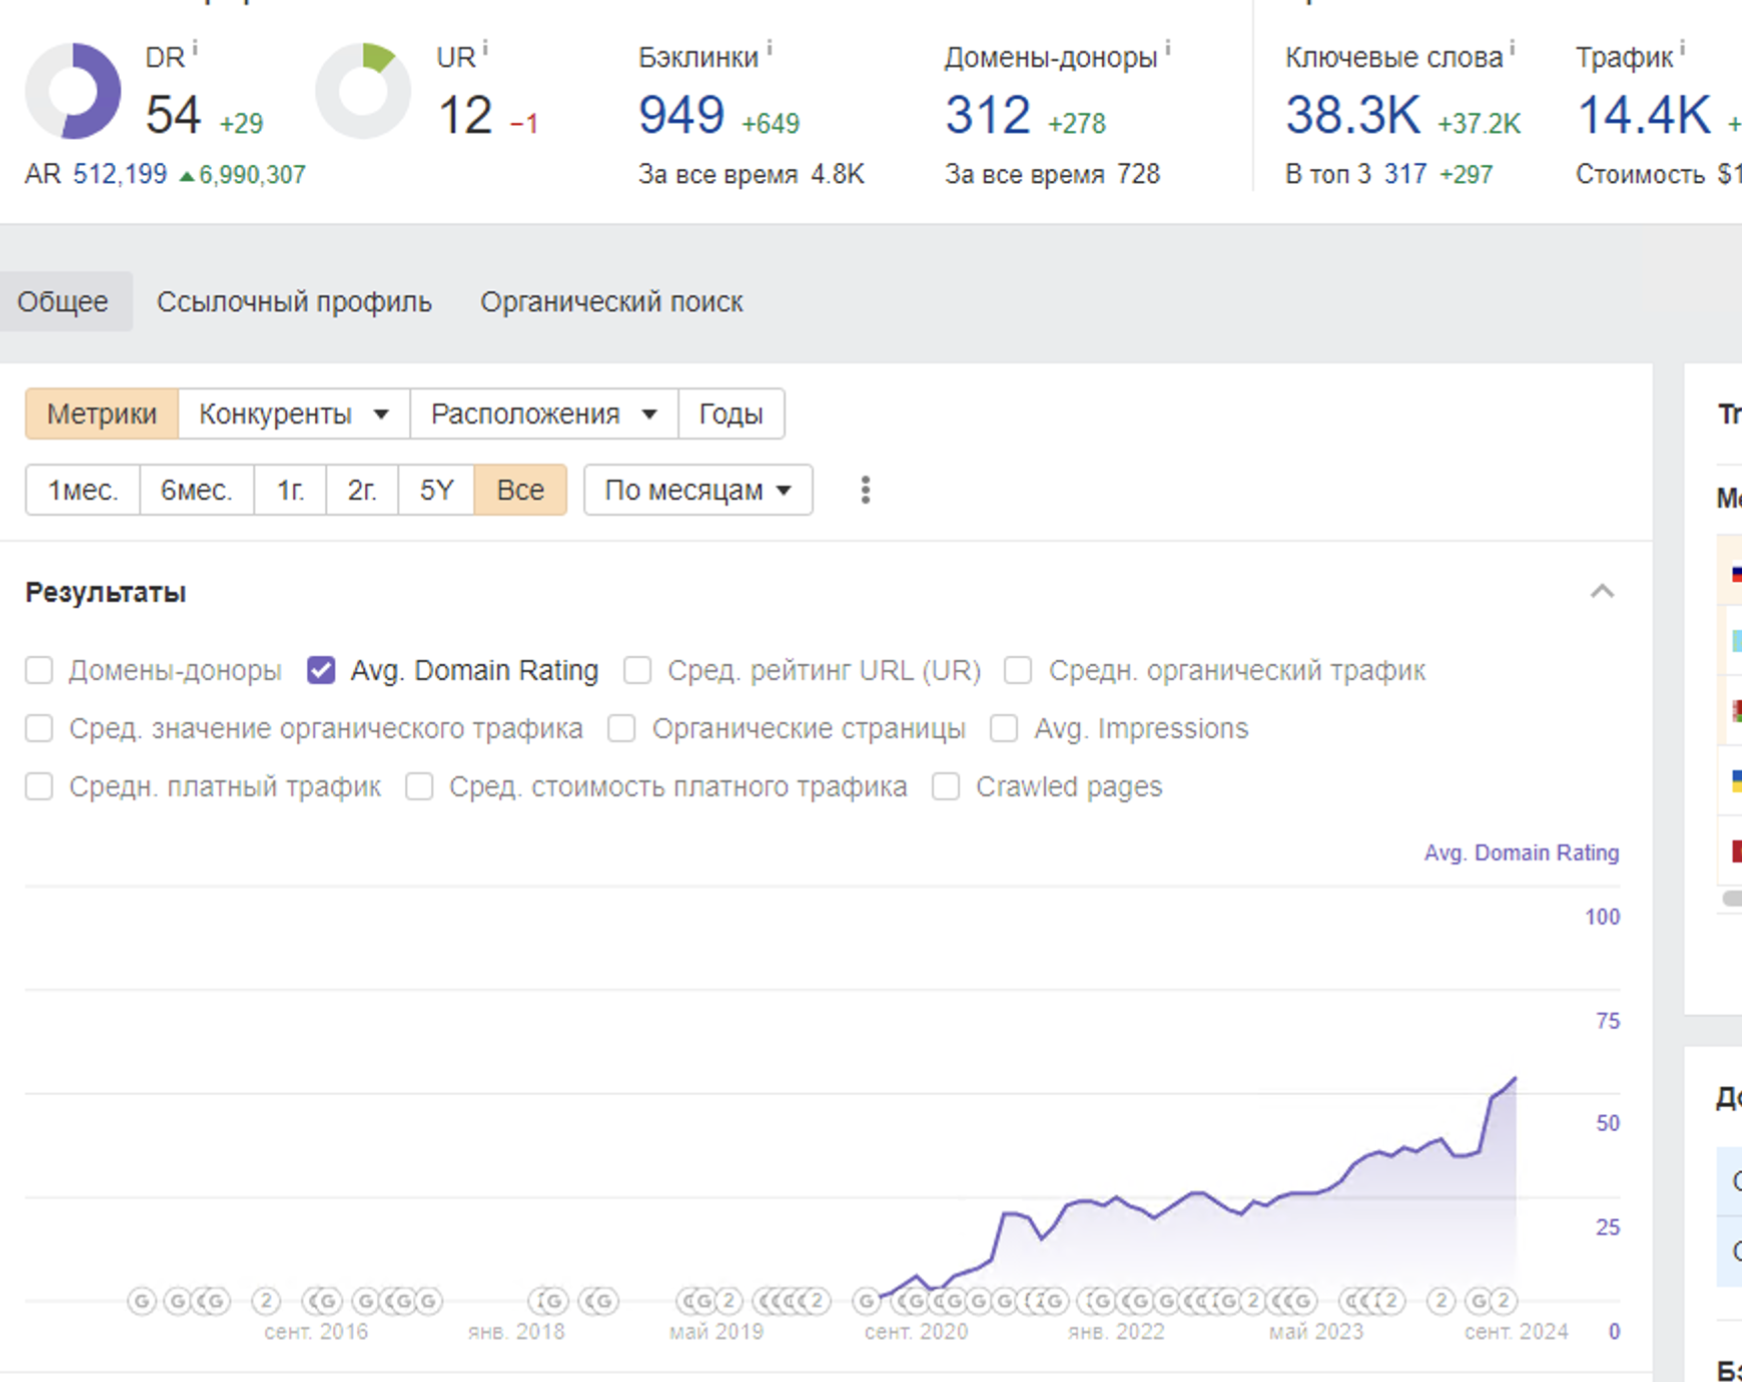Screen dimensions: 1742x1382
Task: Open the three-dot chart options menu
Action: pos(865,490)
